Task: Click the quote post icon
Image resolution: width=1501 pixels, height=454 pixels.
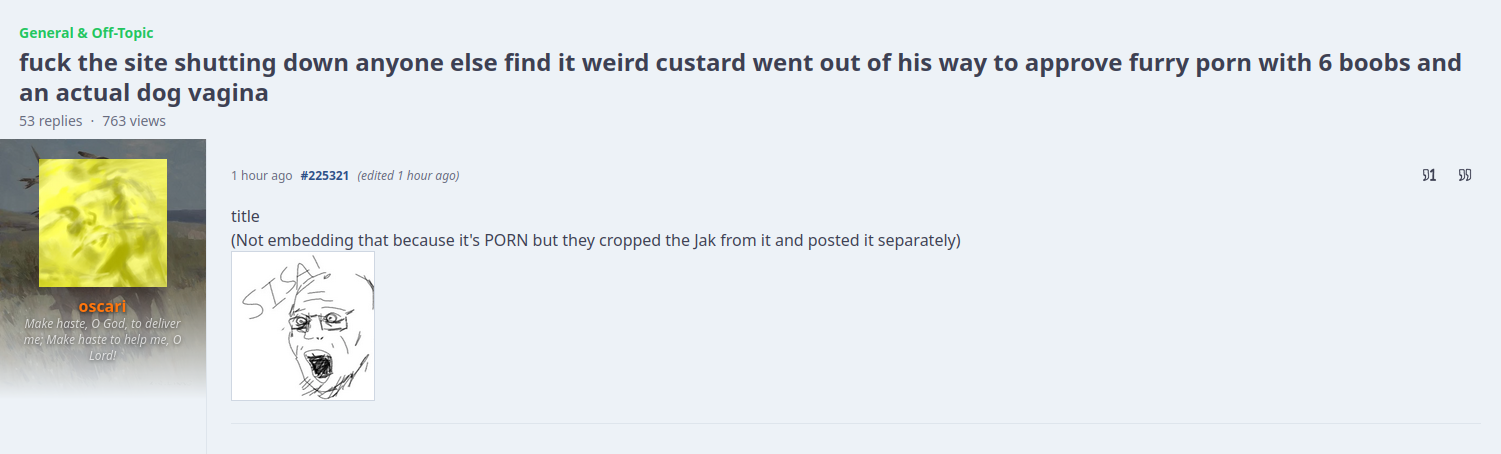Action: (x=1465, y=176)
